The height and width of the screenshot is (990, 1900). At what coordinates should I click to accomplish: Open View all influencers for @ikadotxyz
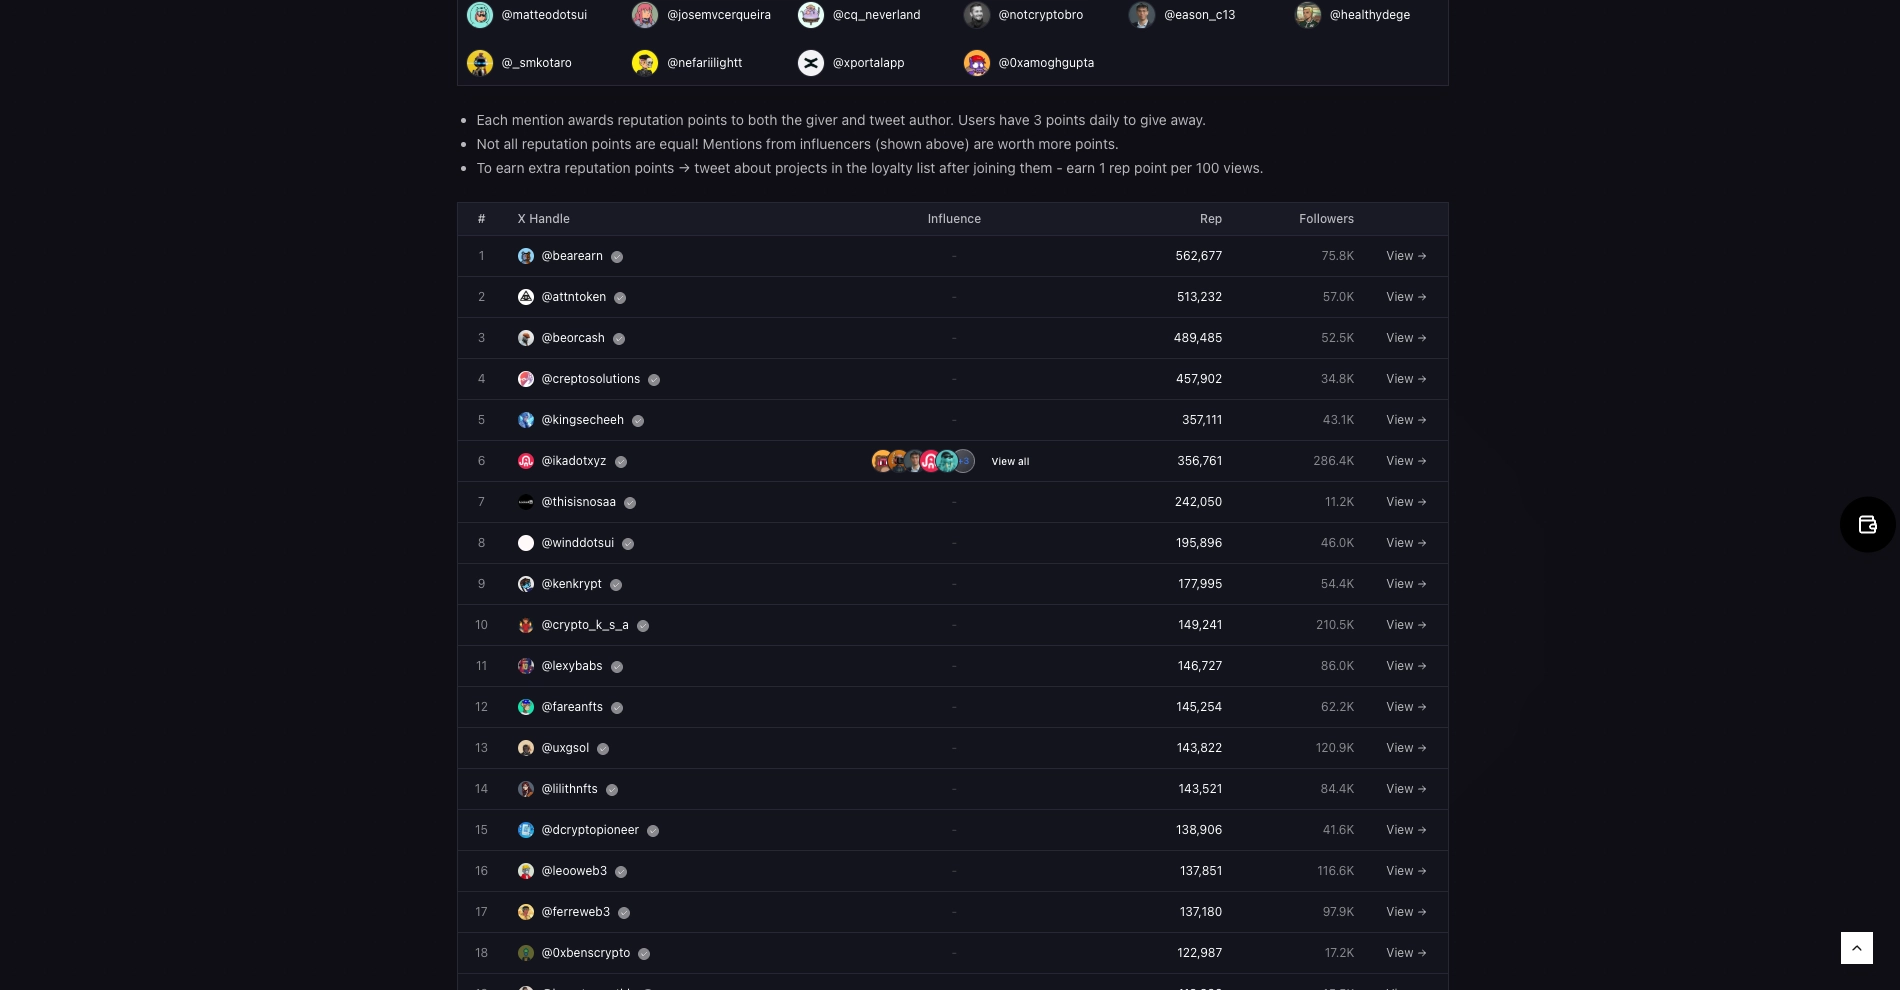pos(1010,461)
